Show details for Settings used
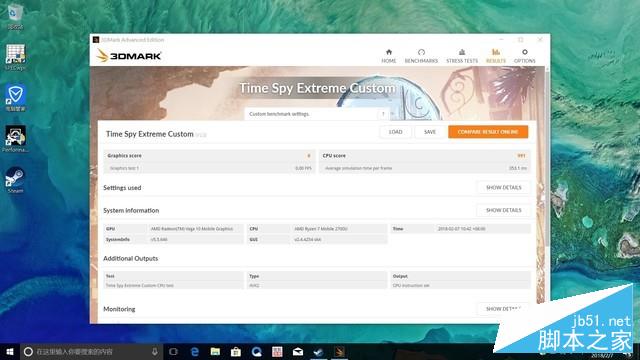Viewport: 640px width, 360px height. pyautogui.click(x=504, y=187)
